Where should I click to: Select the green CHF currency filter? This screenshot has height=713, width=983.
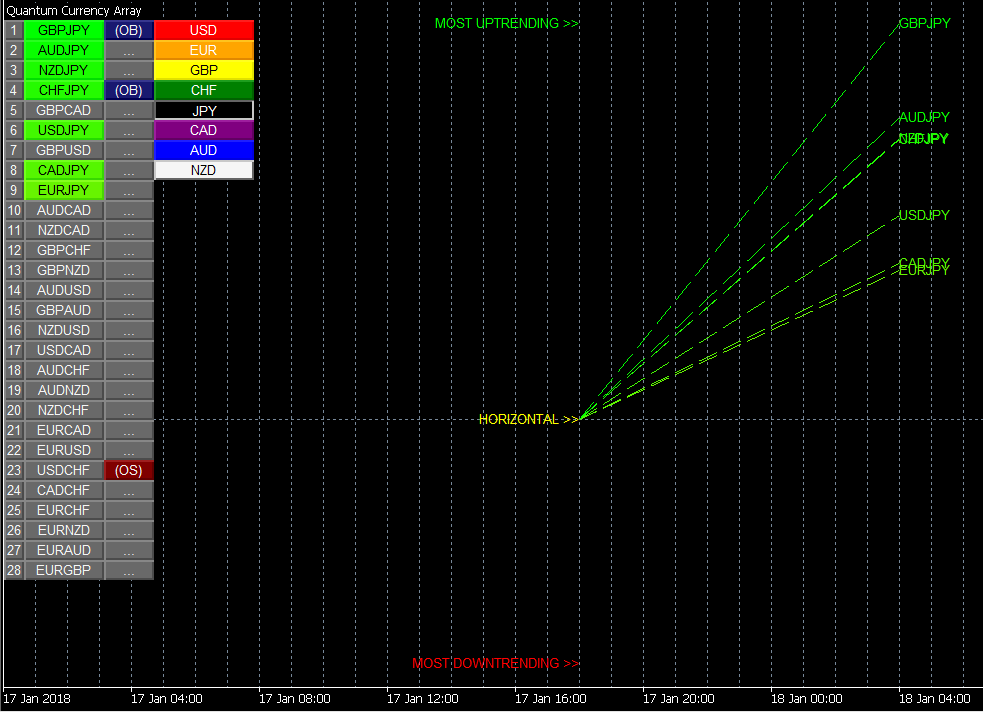(x=204, y=90)
